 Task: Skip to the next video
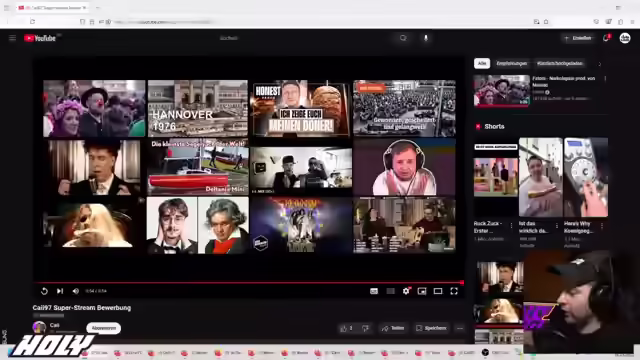[x=60, y=291]
